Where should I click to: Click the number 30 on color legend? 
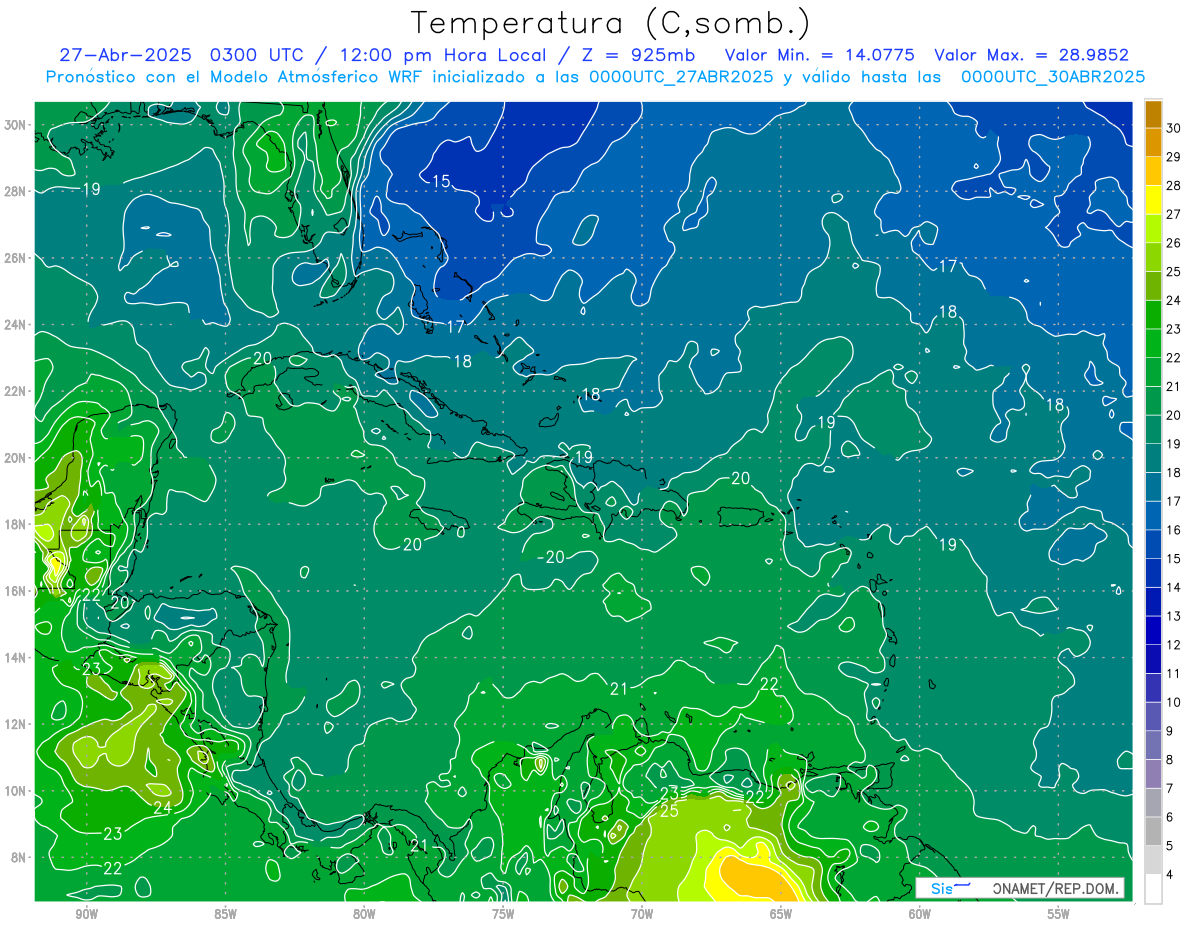(x=1173, y=128)
